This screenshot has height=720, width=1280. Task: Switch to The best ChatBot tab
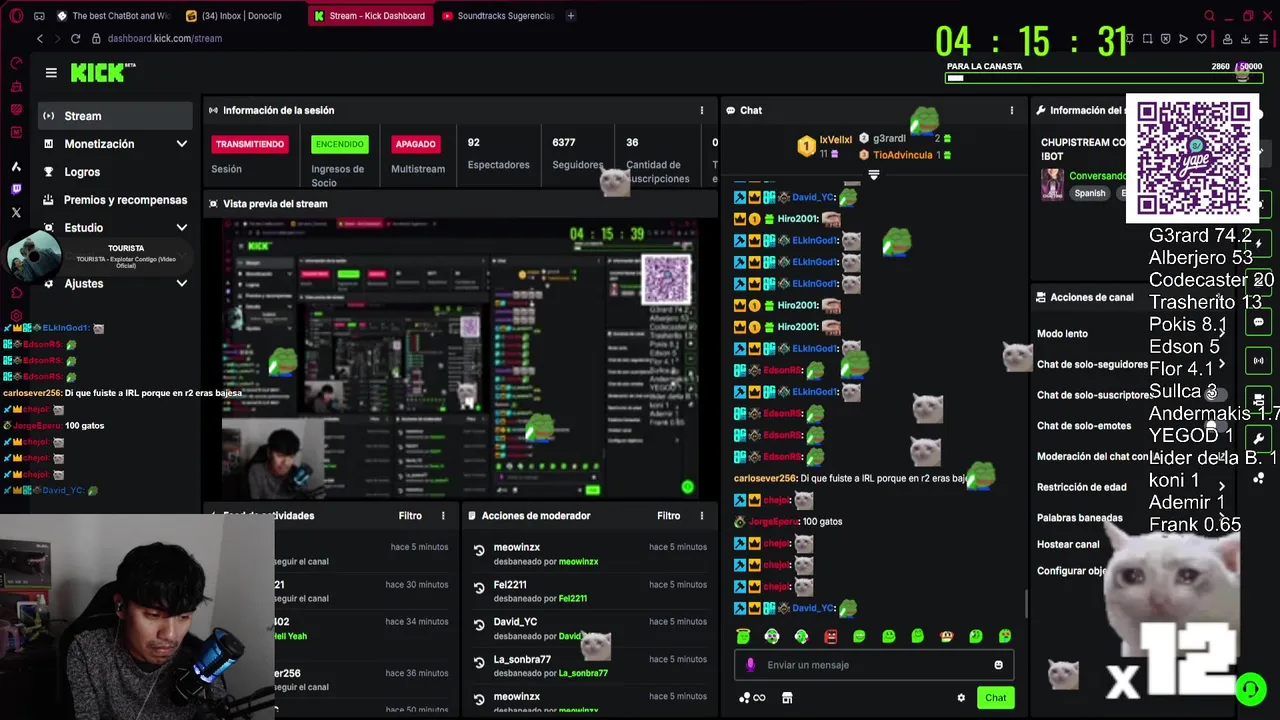point(113,16)
